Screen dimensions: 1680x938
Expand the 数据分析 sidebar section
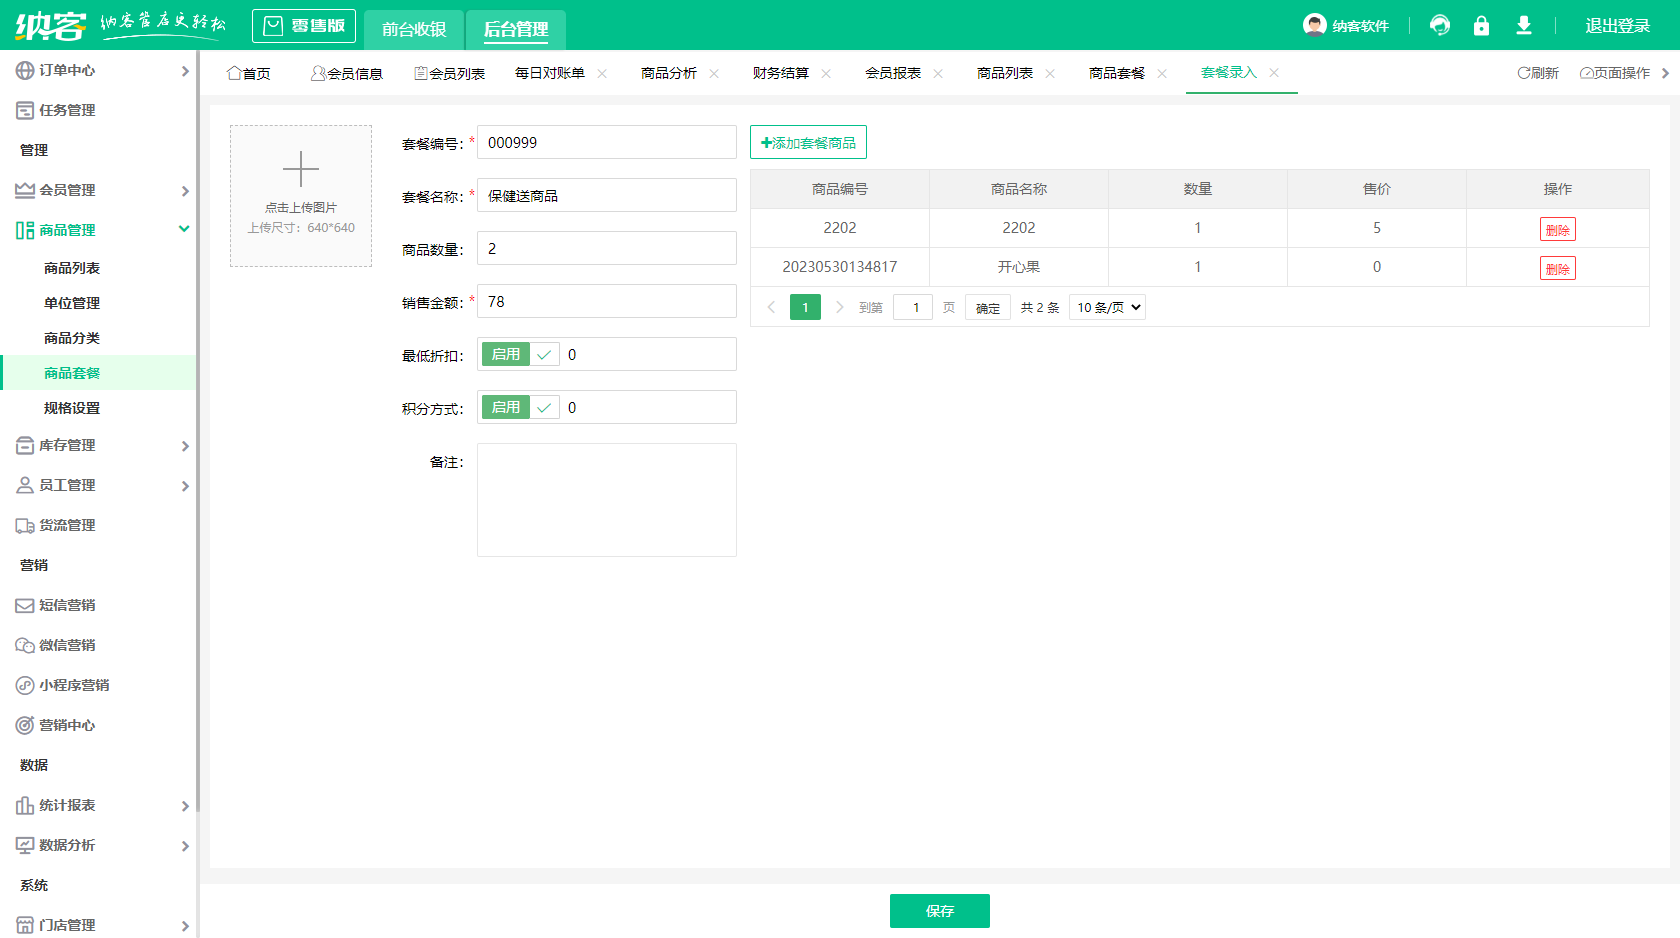(65, 845)
